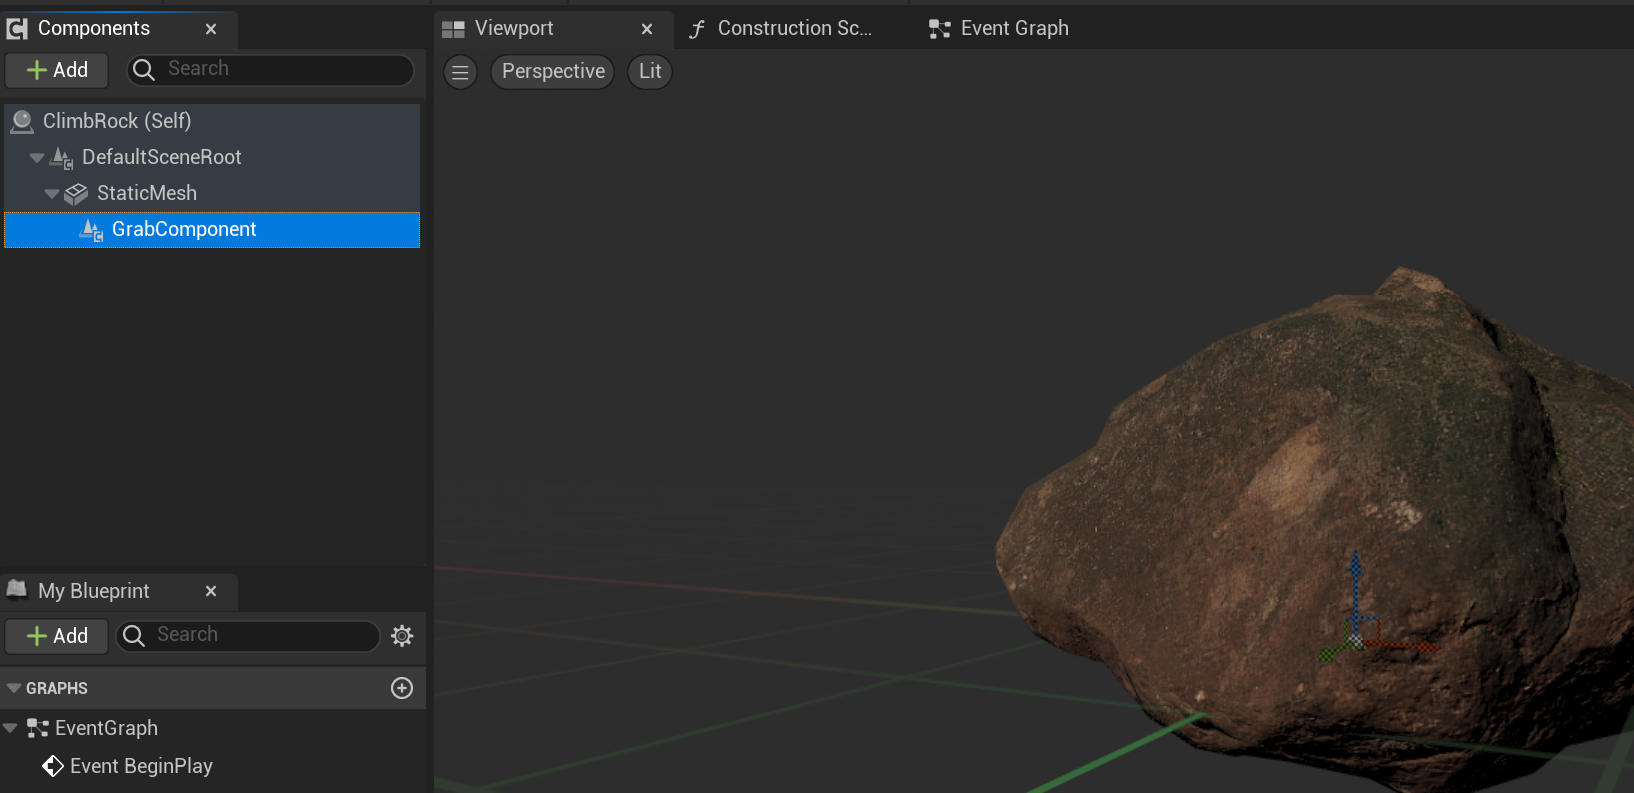Click the Event BeginPlay diamond icon
The width and height of the screenshot is (1634, 793).
(x=53, y=766)
